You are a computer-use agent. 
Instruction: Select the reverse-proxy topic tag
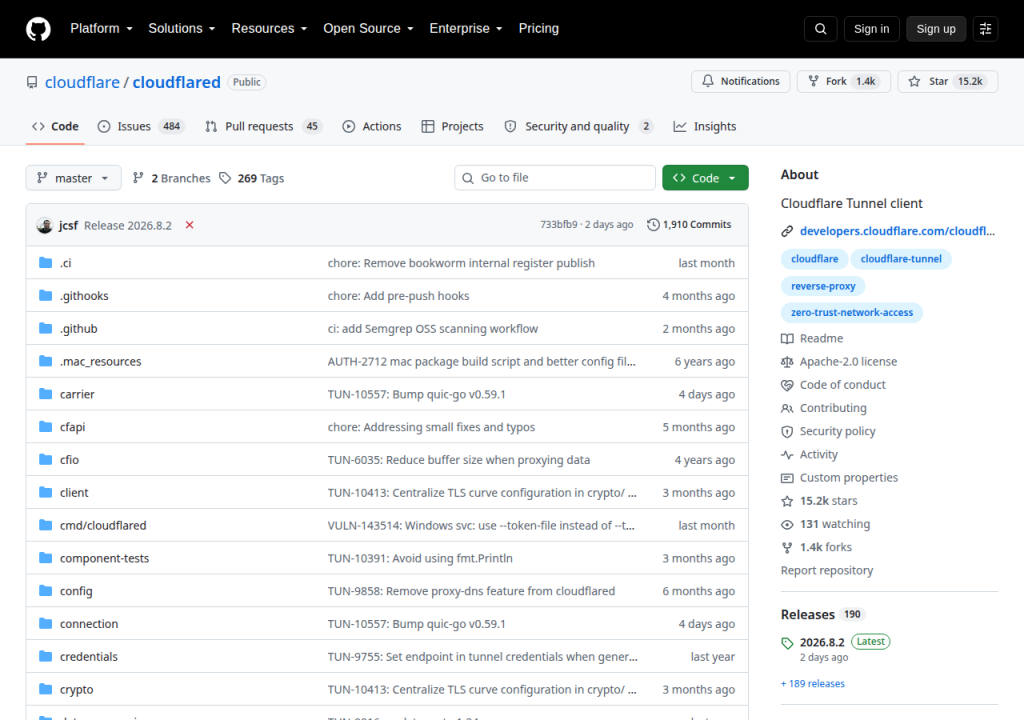click(823, 286)
